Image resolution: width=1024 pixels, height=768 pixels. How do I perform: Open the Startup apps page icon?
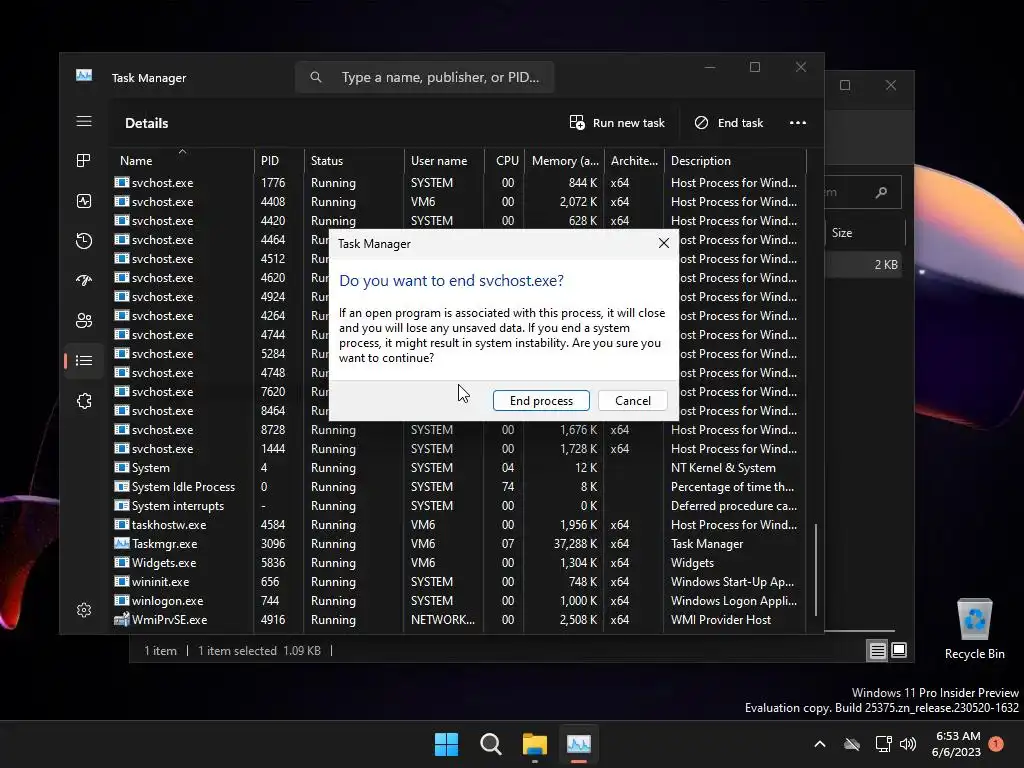(x=84, y=281)
